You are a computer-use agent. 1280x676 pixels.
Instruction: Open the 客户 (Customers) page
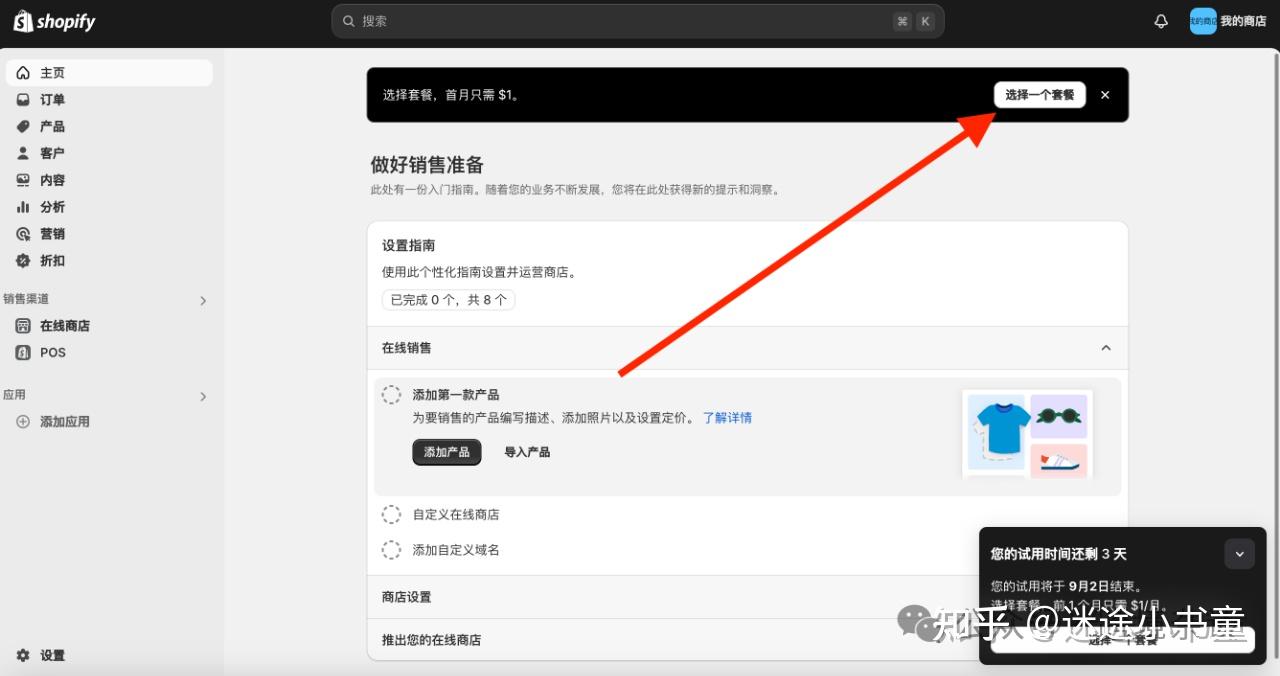tap(50, 153)
